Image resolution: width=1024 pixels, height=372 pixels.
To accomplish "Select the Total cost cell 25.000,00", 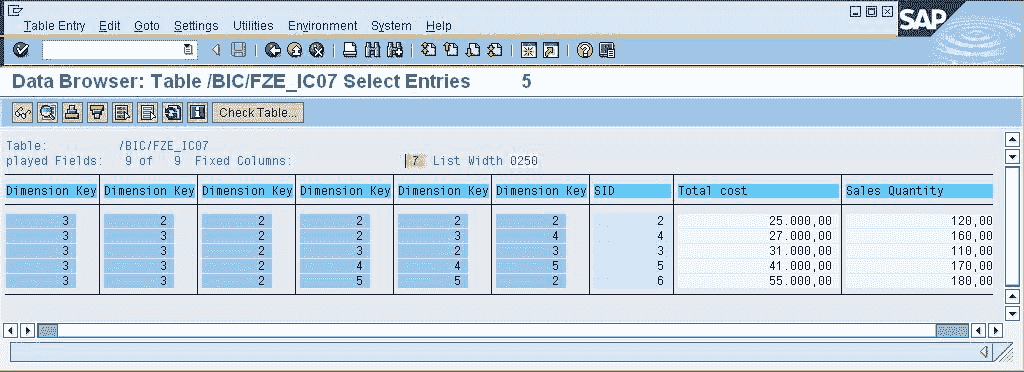I will (756, 221).
